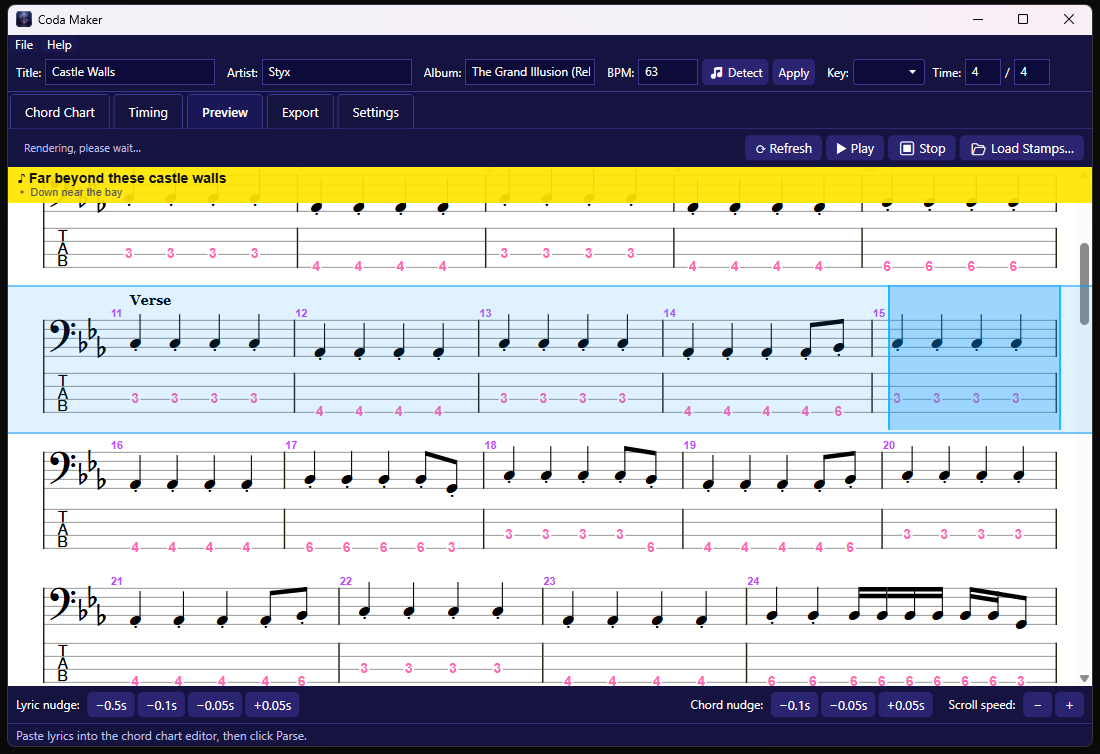Click measure number 18

click(490, 445)
